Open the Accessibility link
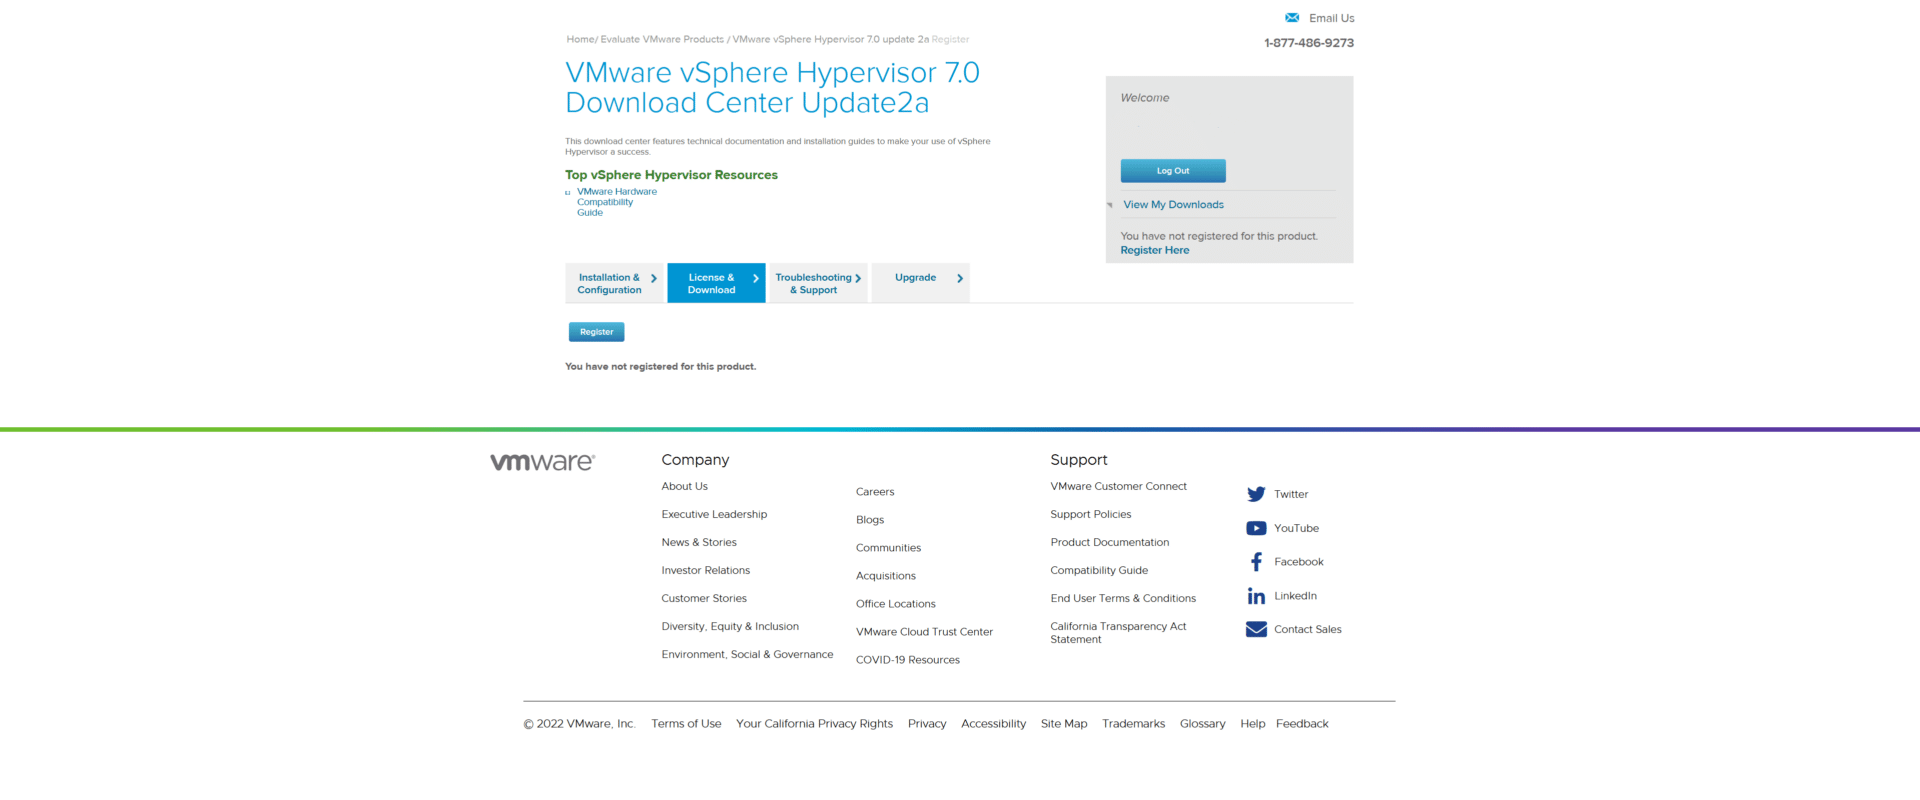Viewport: 1920px width, 800px height. coord(993,724)
